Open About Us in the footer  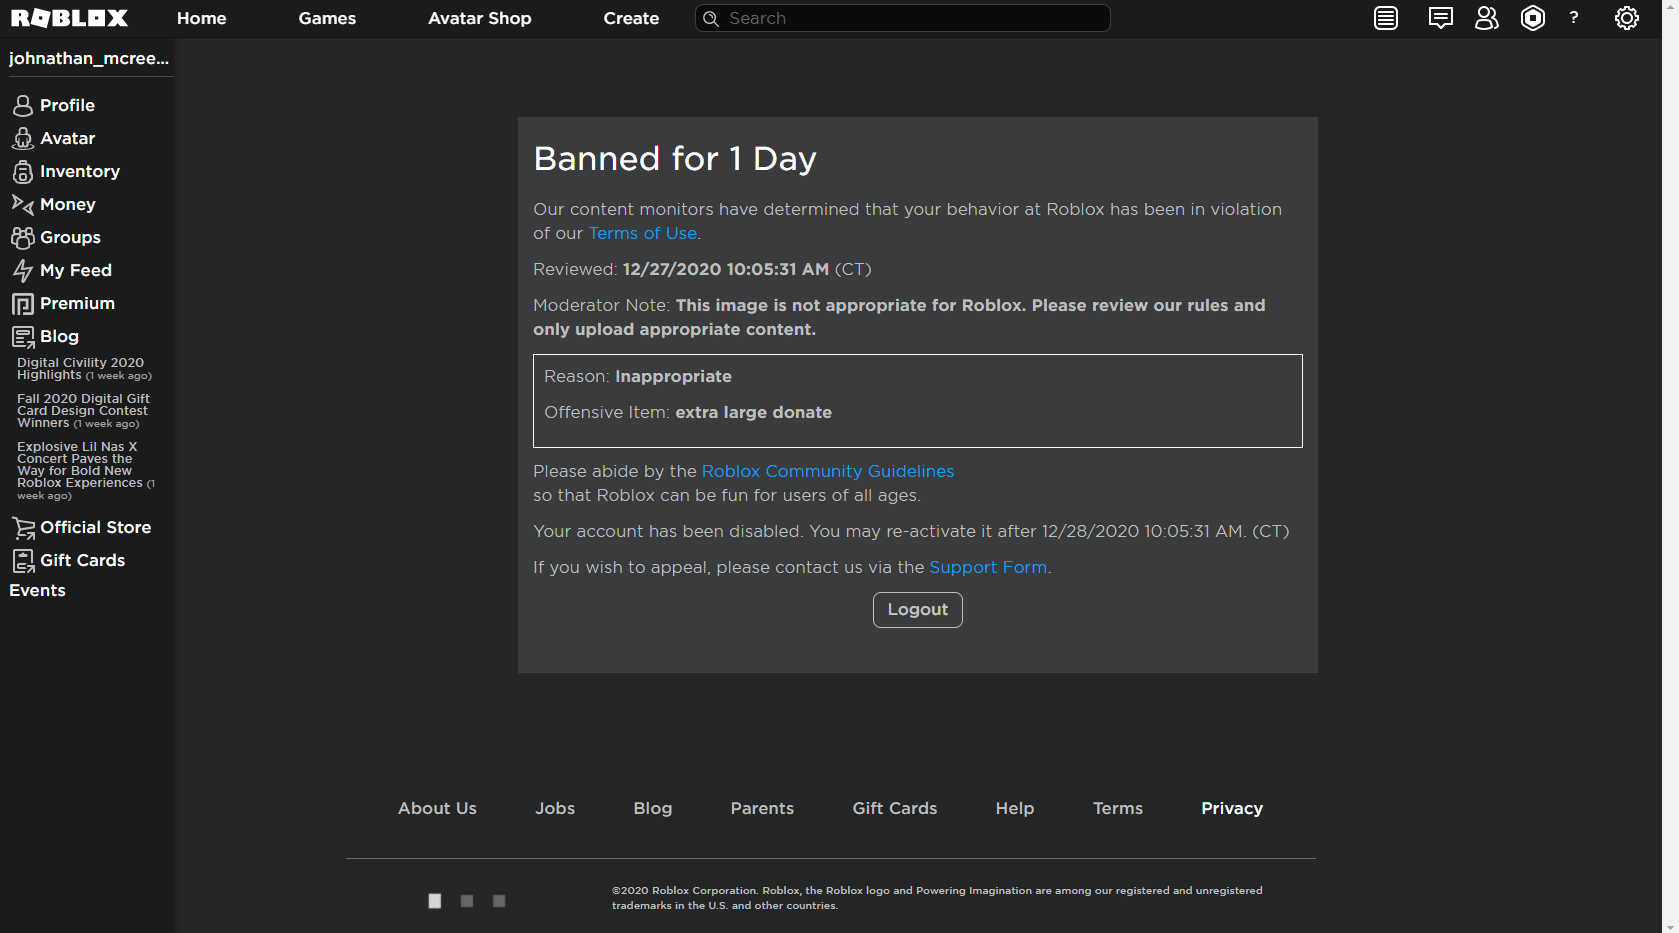pos(437,808)
